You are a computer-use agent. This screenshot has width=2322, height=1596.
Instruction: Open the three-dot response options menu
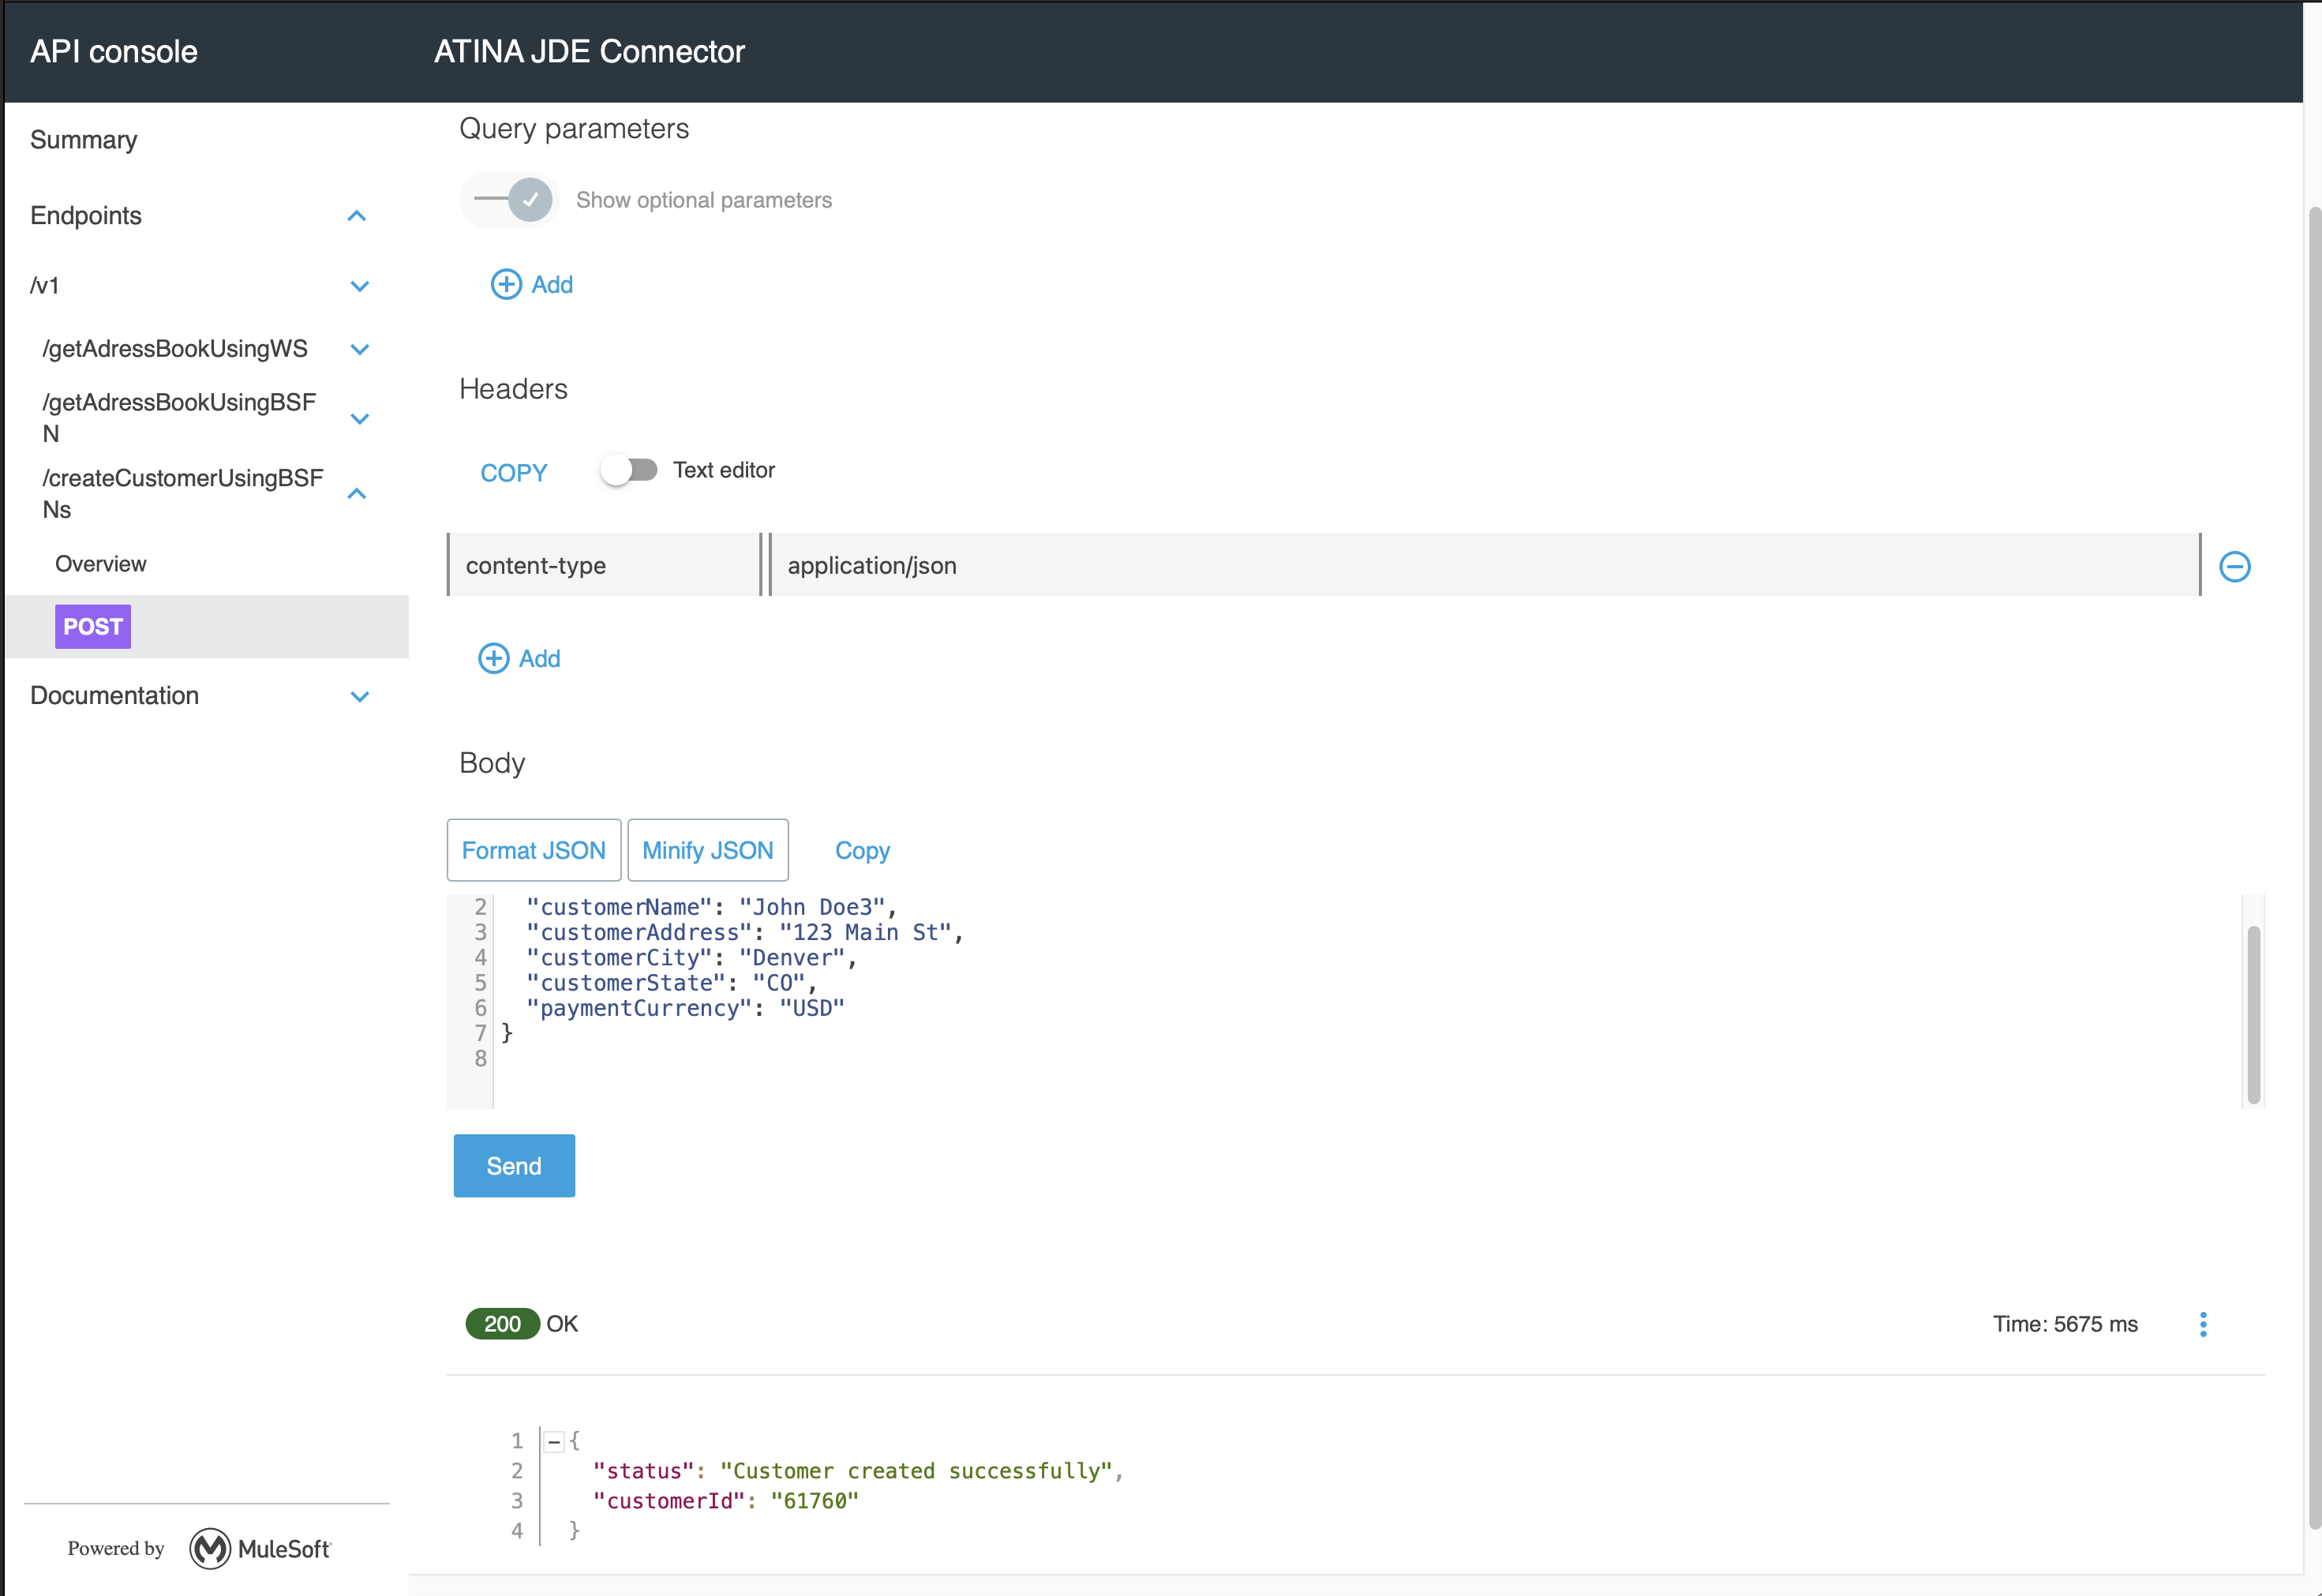(x=2202, y=1324)
